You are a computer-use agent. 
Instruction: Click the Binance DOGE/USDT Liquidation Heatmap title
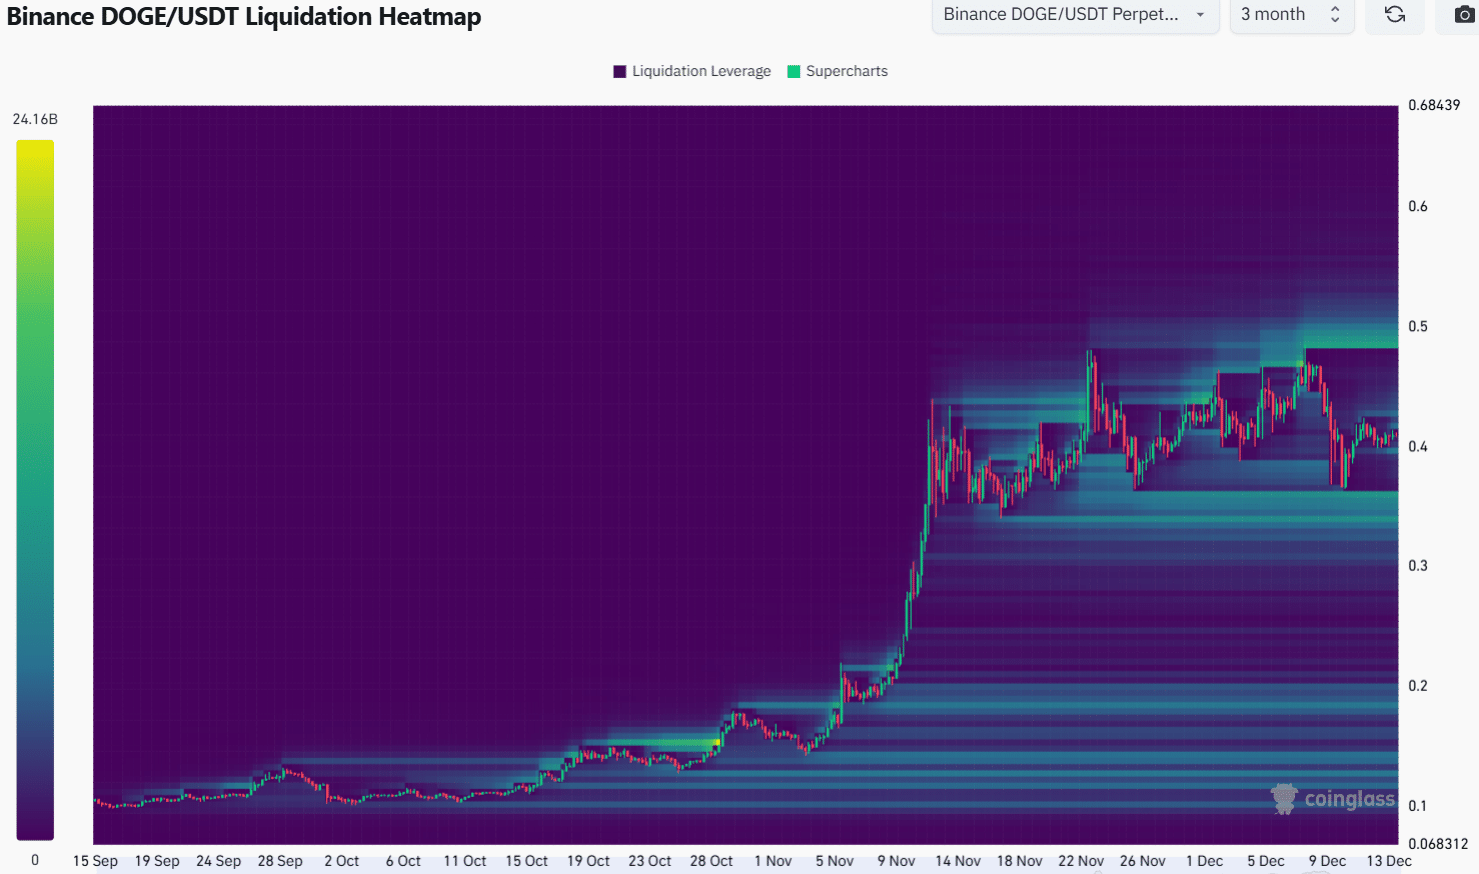[244, 16]
